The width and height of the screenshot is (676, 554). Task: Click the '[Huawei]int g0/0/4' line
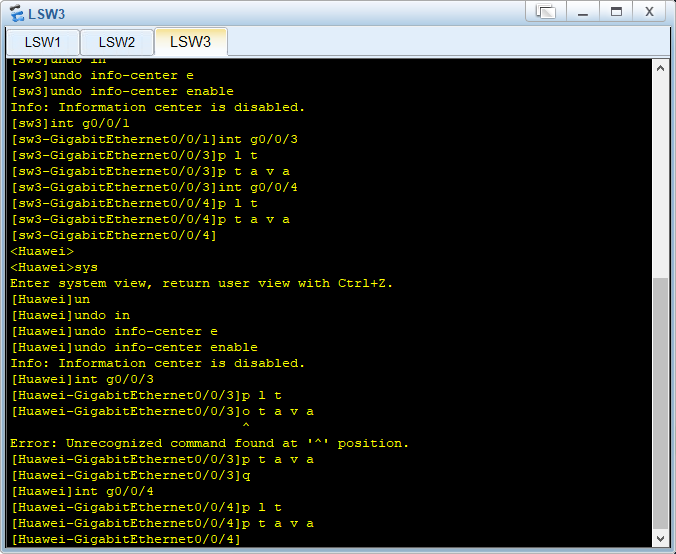click(x=82, y=491)
